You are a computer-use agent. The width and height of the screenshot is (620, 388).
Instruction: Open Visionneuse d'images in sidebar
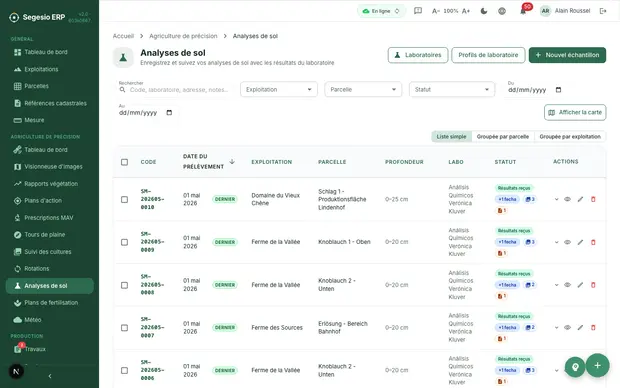click(x=50, y=167)
